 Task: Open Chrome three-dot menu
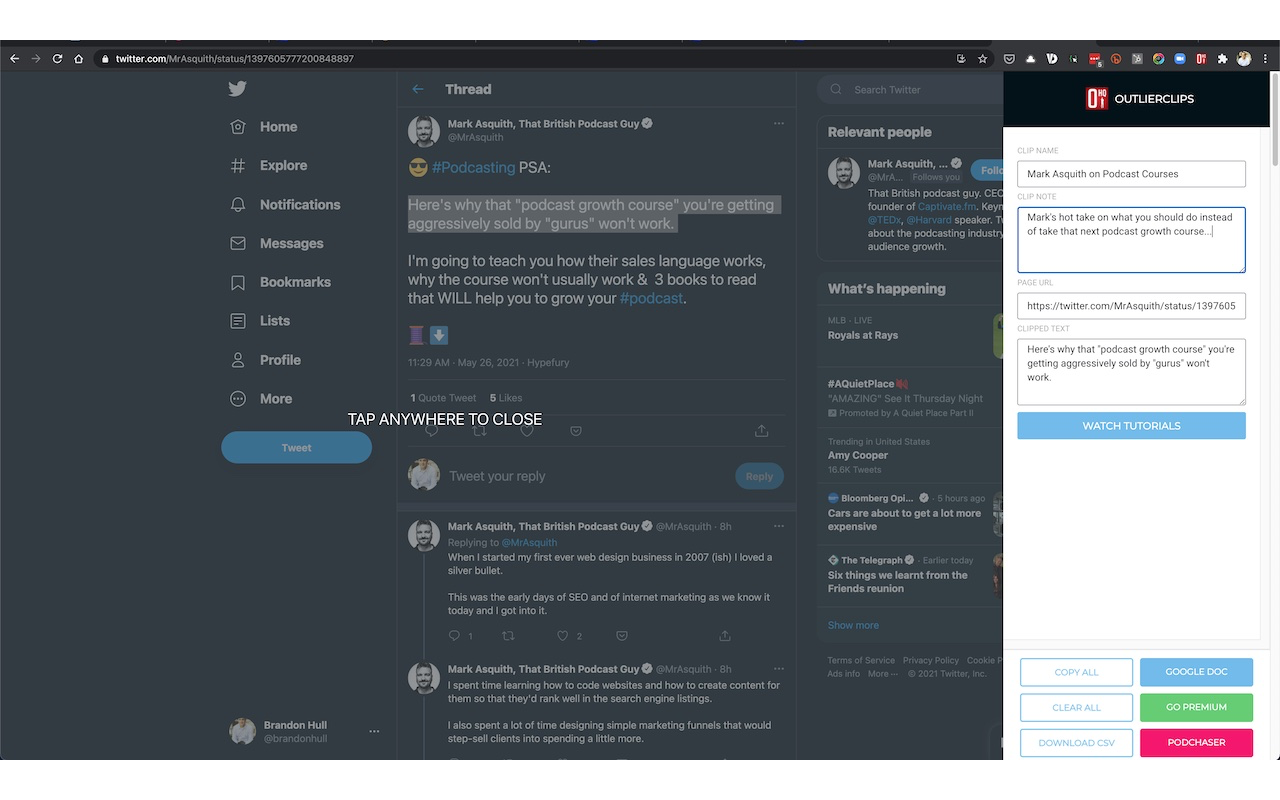(x=1265, y=59)
